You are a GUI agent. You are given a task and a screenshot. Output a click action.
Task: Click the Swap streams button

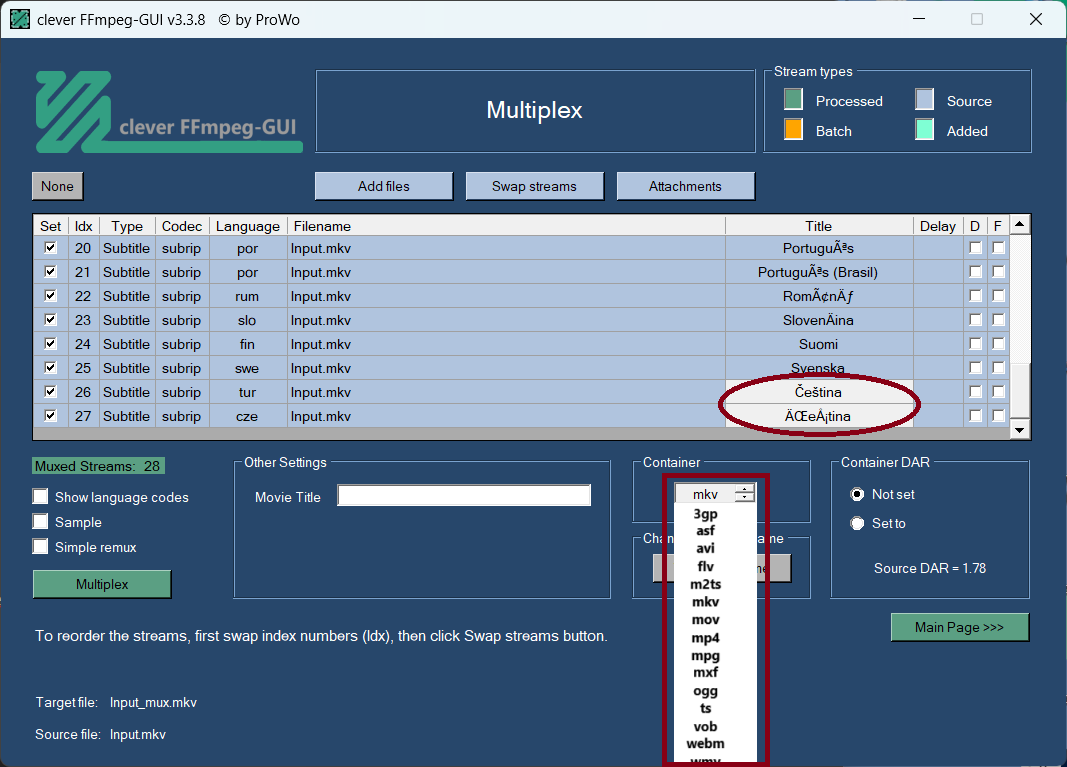pyautogui.click(x=534, y=186)
